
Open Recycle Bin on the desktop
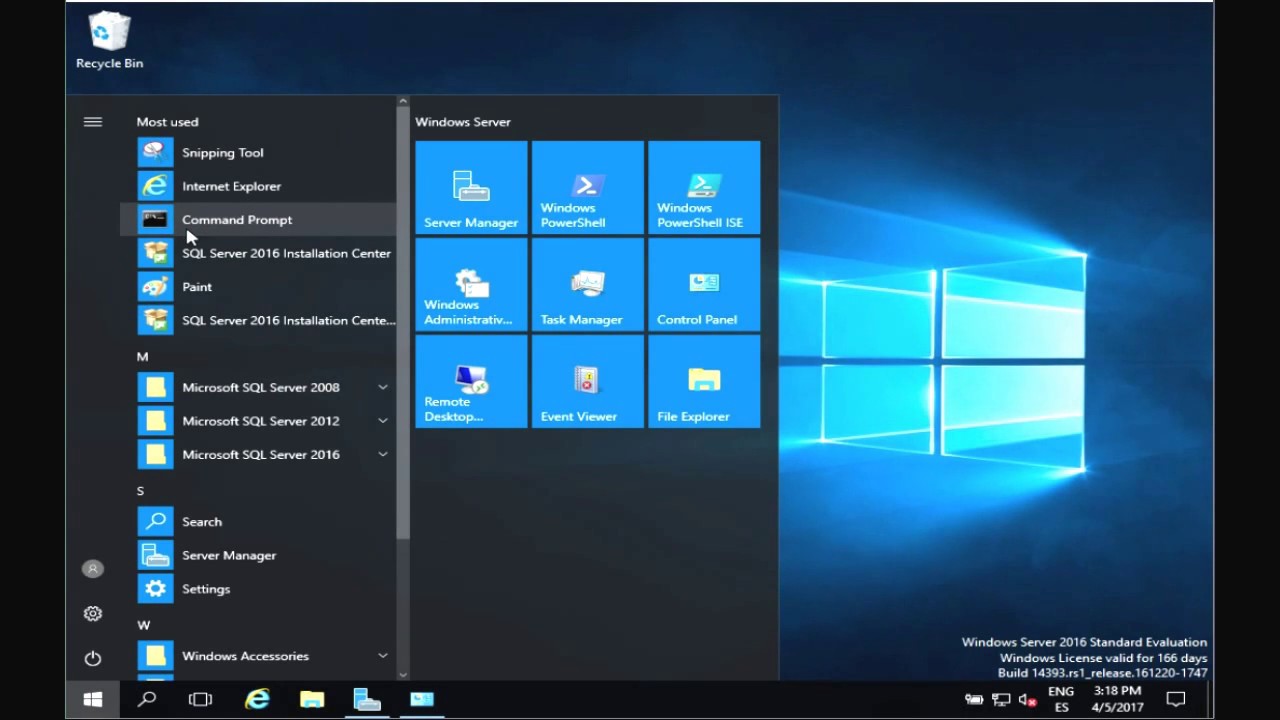(109, 41)
